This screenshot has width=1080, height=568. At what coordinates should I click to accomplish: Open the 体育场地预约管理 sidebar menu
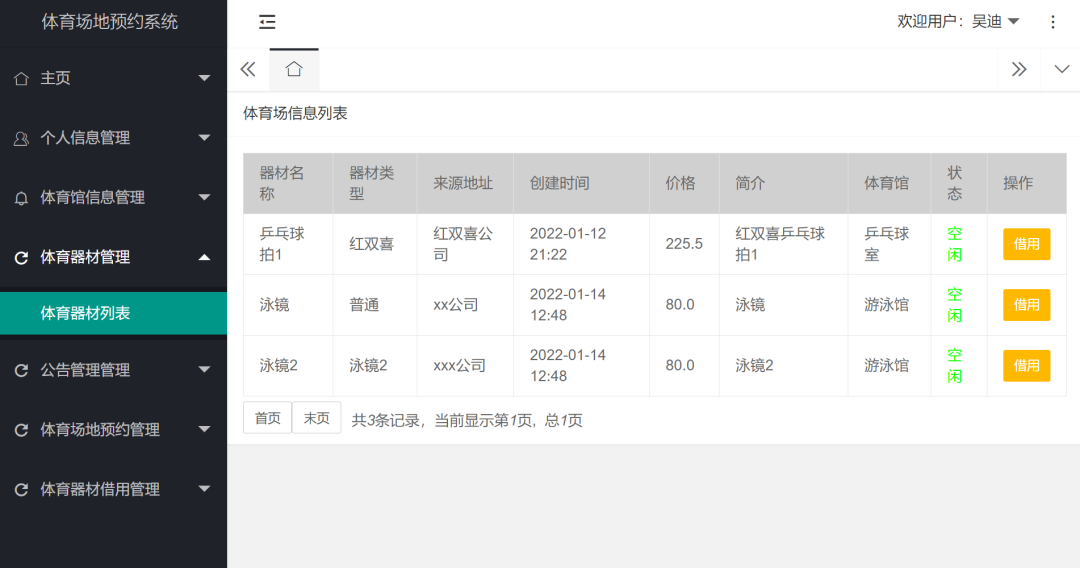tap(114, 430)
